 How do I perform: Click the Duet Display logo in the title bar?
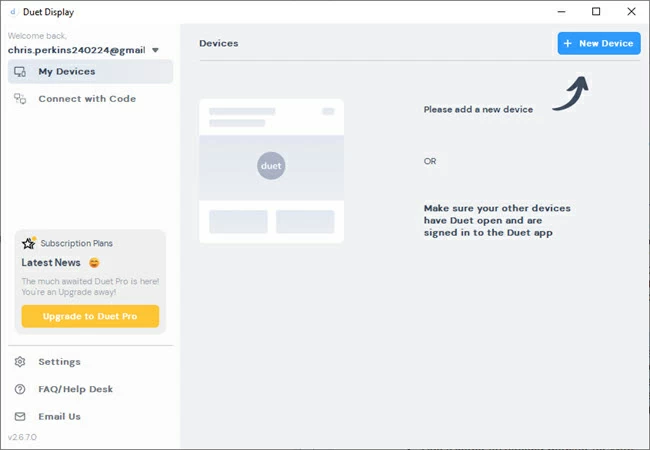click(12, 12)
